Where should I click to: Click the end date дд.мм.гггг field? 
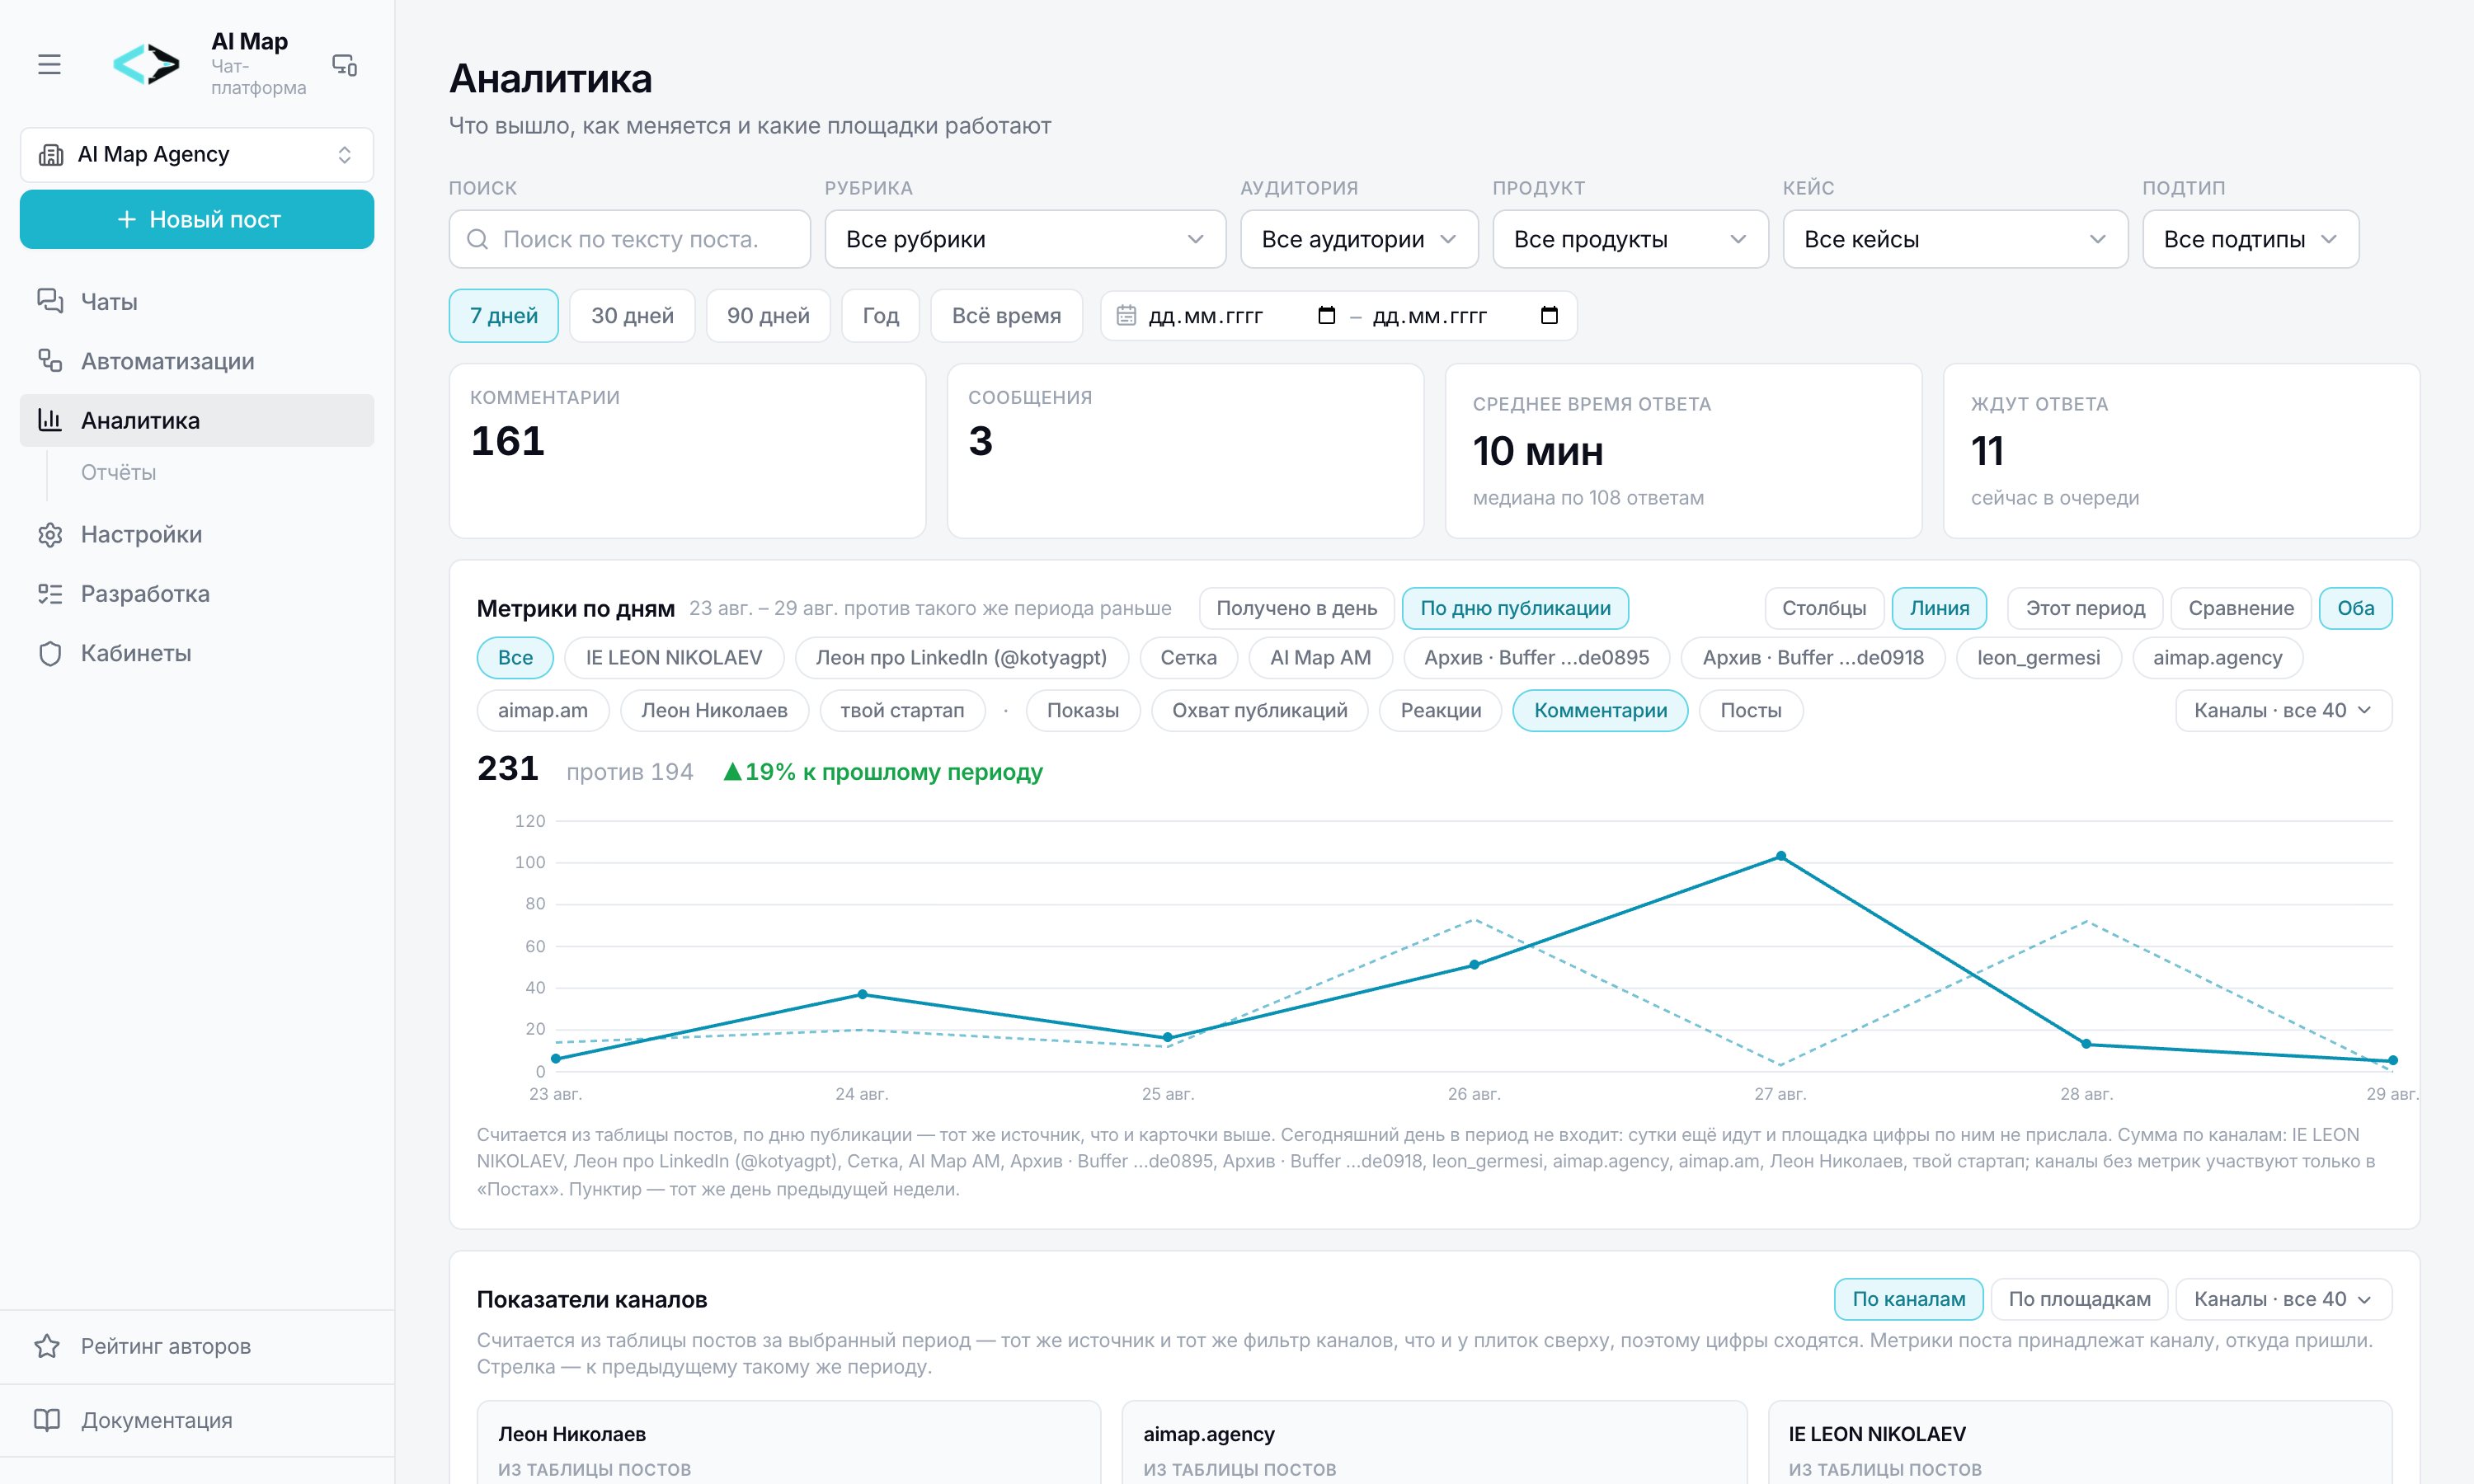pos(1465,316)
